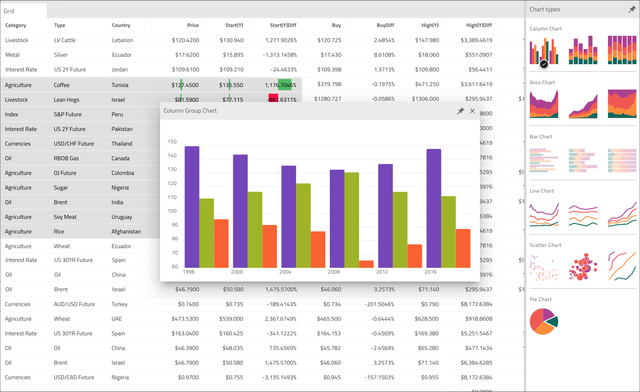Pick the 100% stacked bar chart thumbnail
Image resolution: width=640 pixels, height=392 pixels.
click(622, 160)
